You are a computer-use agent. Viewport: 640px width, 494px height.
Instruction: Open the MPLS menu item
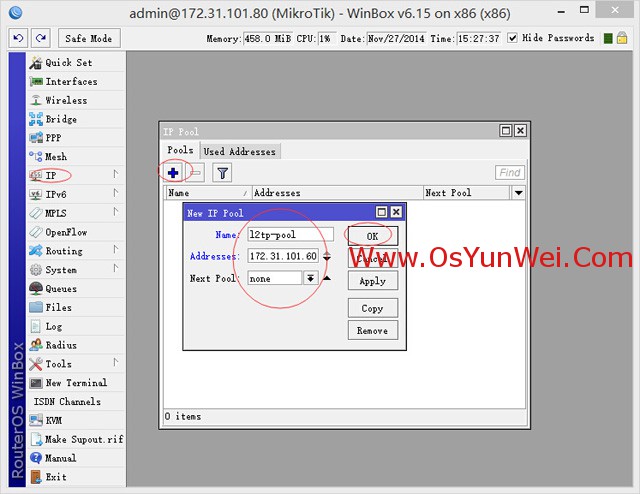[x=76, y=213]
